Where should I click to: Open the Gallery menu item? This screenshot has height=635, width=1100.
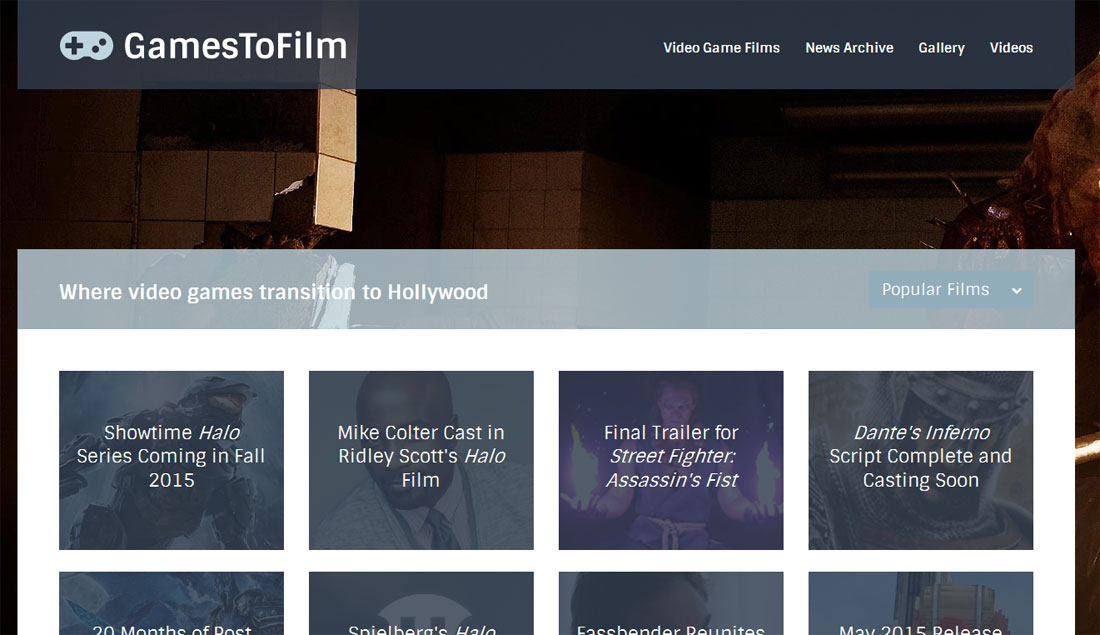tap(941, 48)
